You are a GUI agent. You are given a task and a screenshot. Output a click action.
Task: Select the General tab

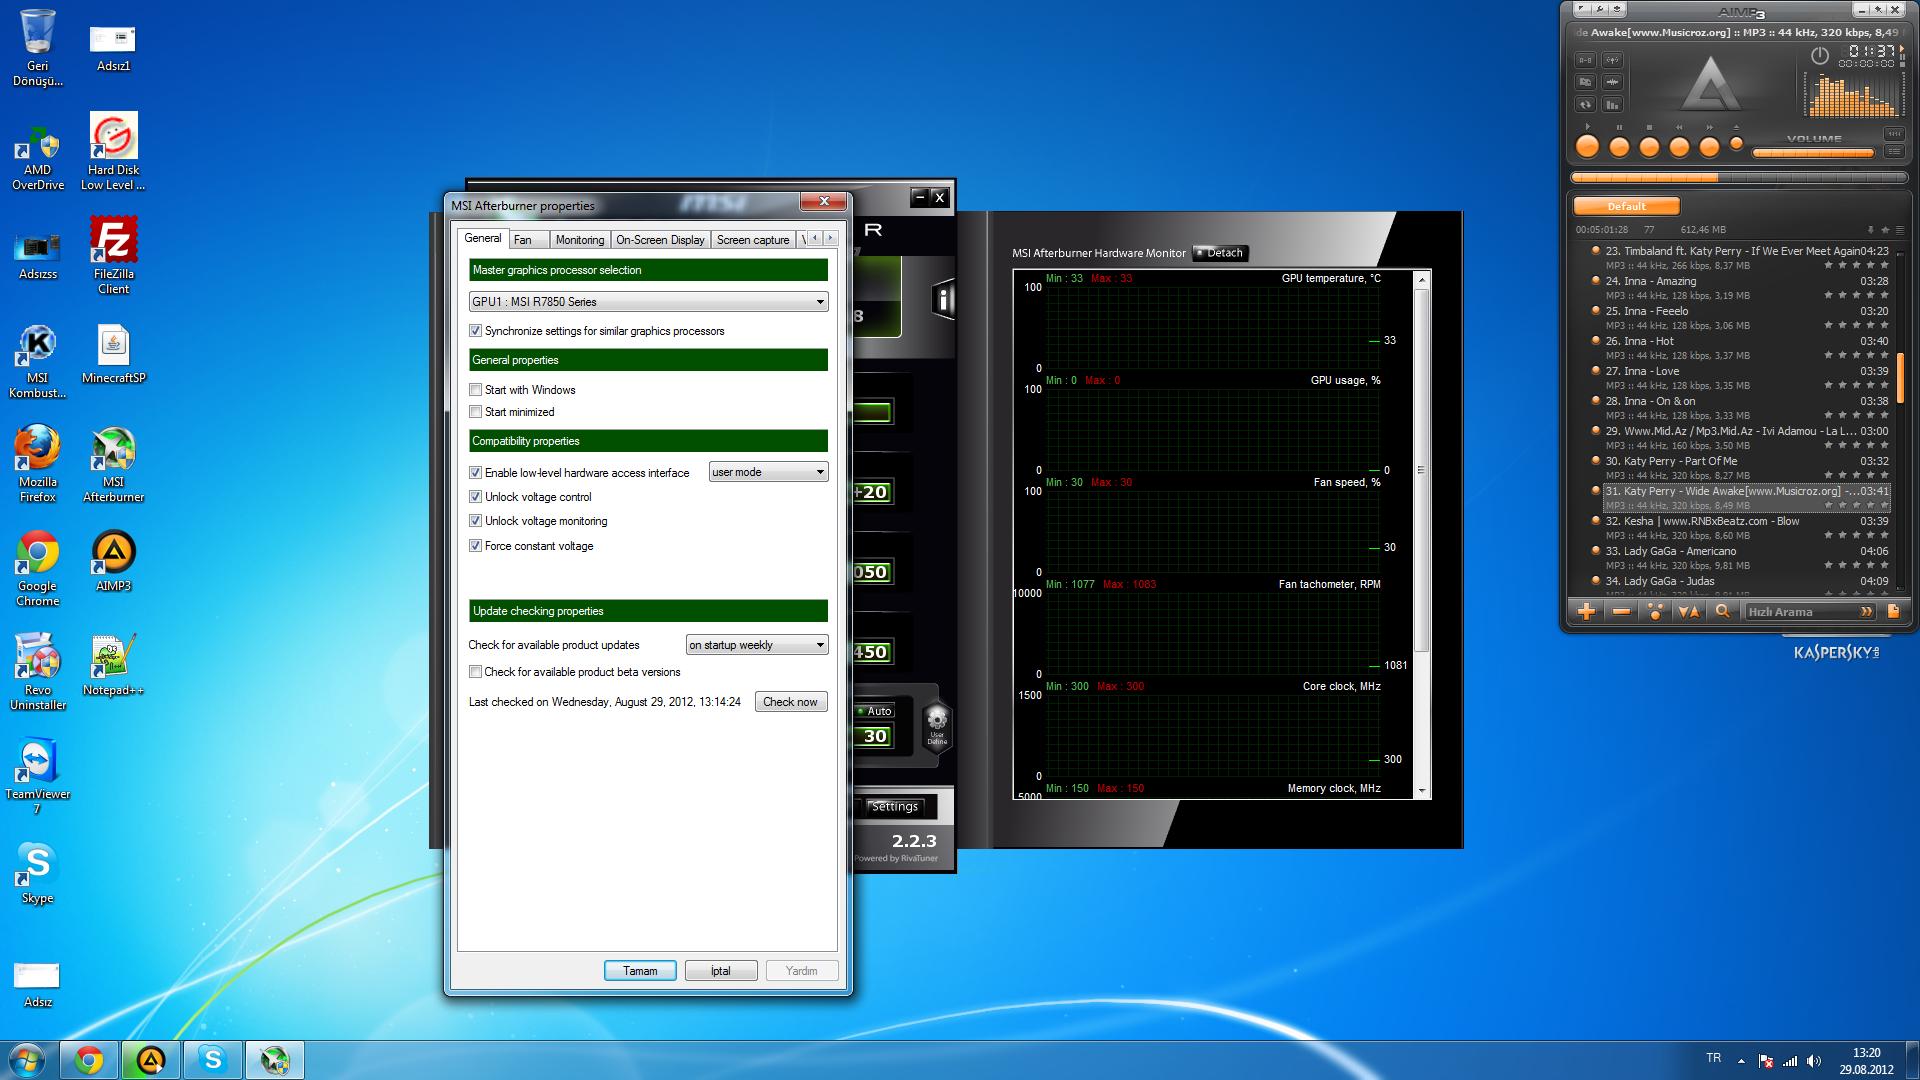[482, 238]
